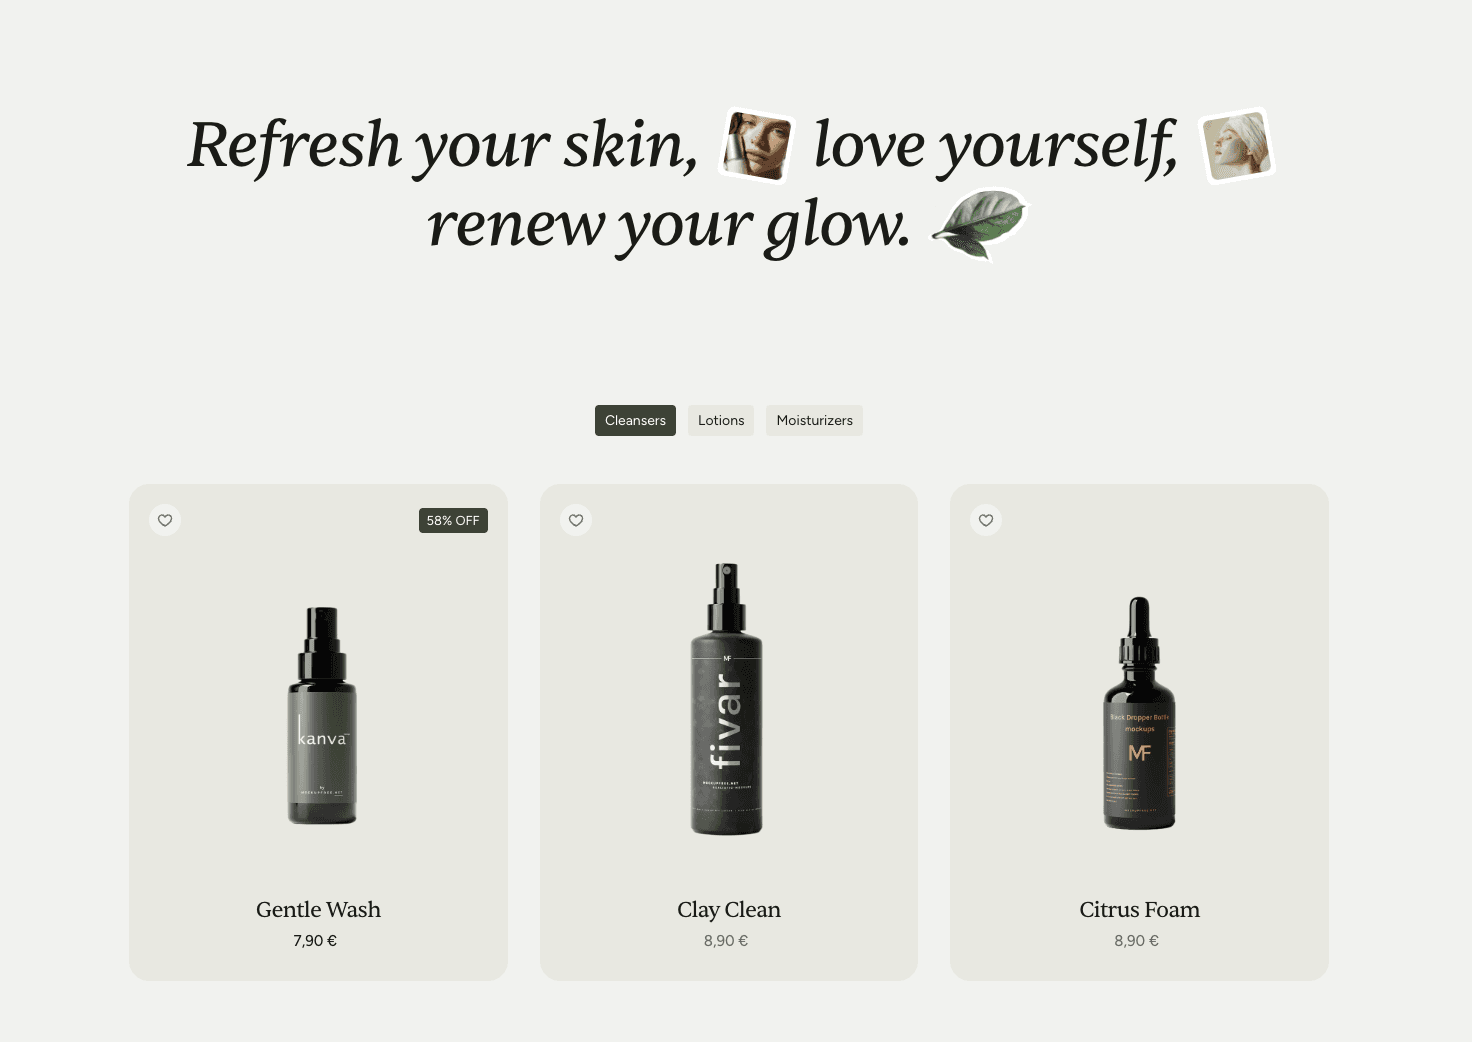Screen dimensions: 1472x1042
Task: Click the woman's face photo sticker
Action: pos(757,145)
